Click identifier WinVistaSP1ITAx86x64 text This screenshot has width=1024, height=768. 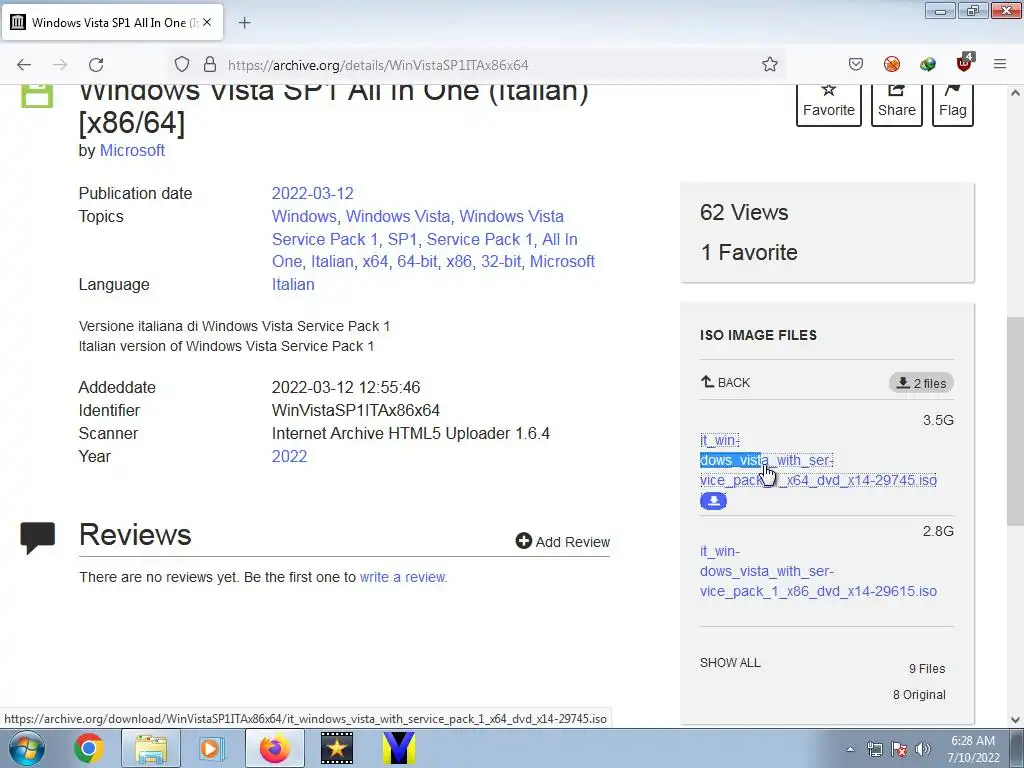(x=355, y=410)
